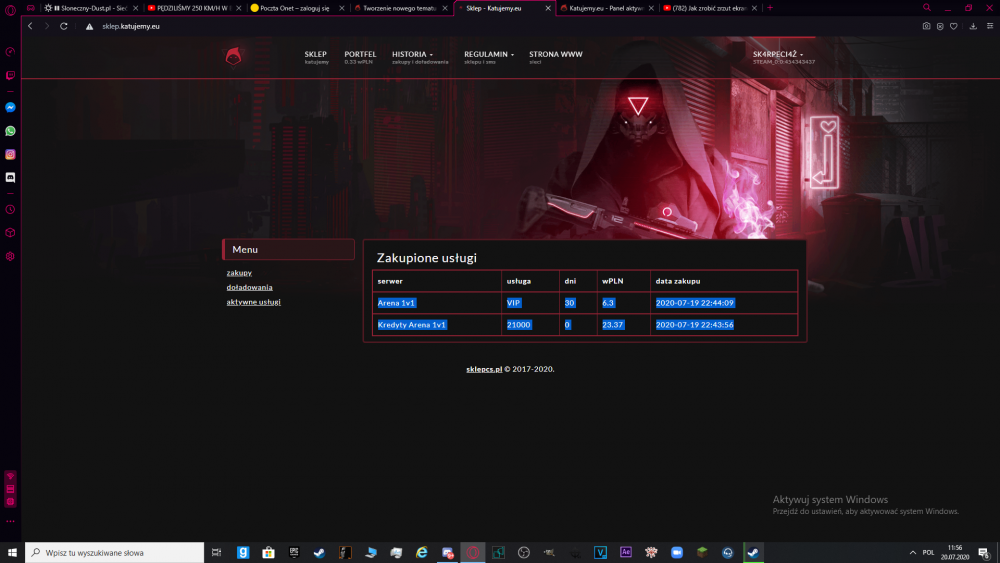
Task: Open sidebar setup three-dots at bottom
Action: [x=10, y=521]
